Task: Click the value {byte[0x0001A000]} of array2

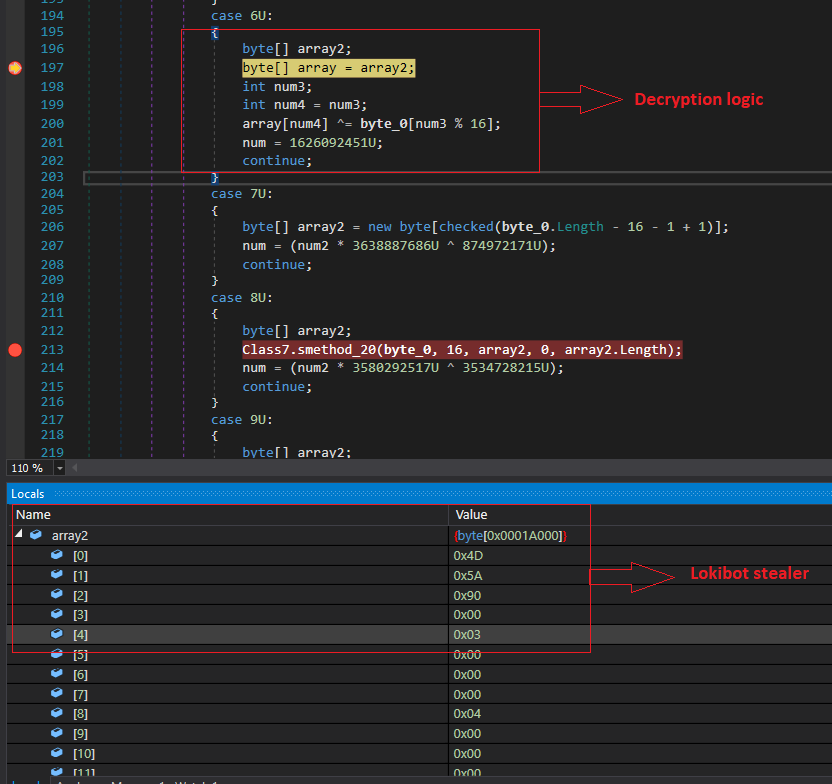Action: tap(510, 536)
